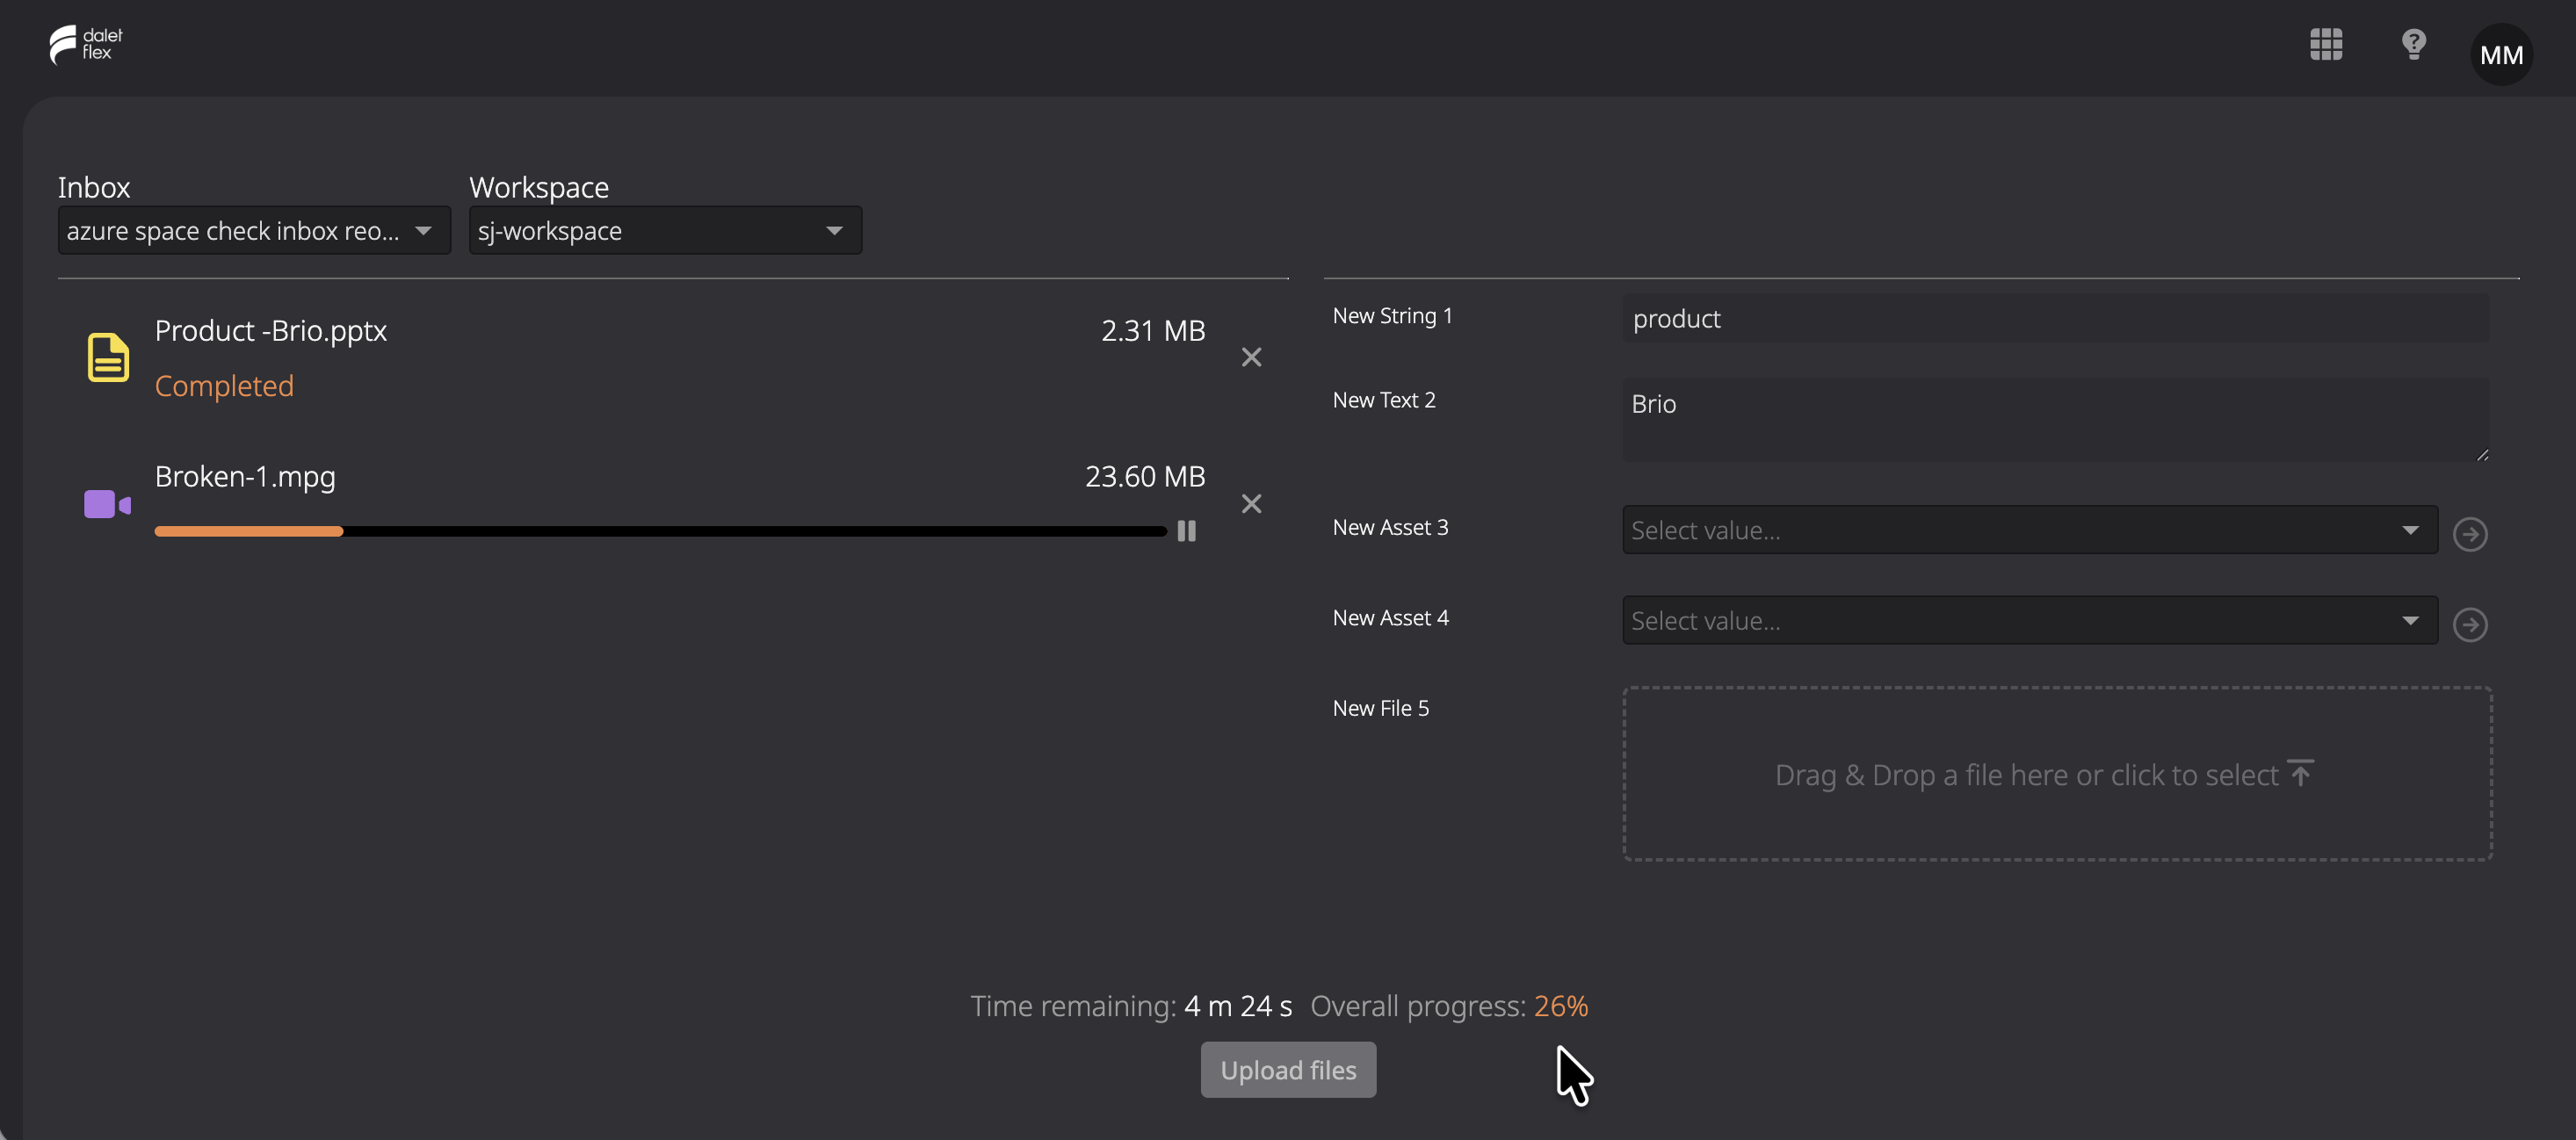Click the Broken-1.mpg file name
This screenshot has height=1140, width=2576.
(x=245, y=477)
